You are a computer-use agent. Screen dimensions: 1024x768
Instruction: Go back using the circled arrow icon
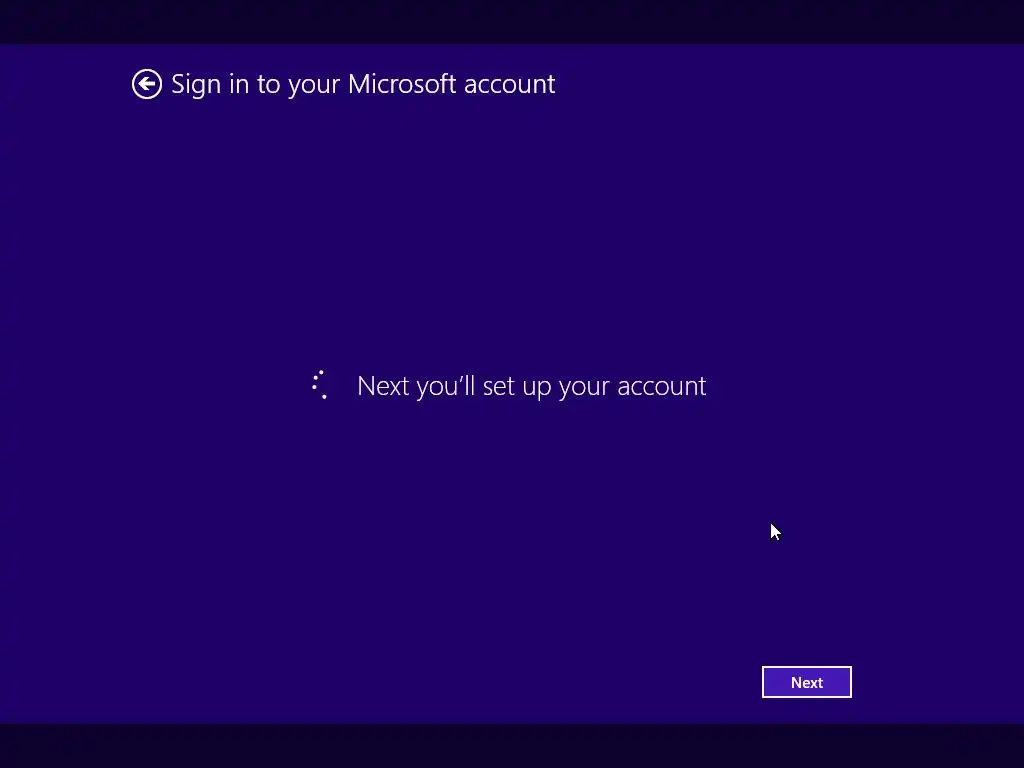(x=147, y=84)
